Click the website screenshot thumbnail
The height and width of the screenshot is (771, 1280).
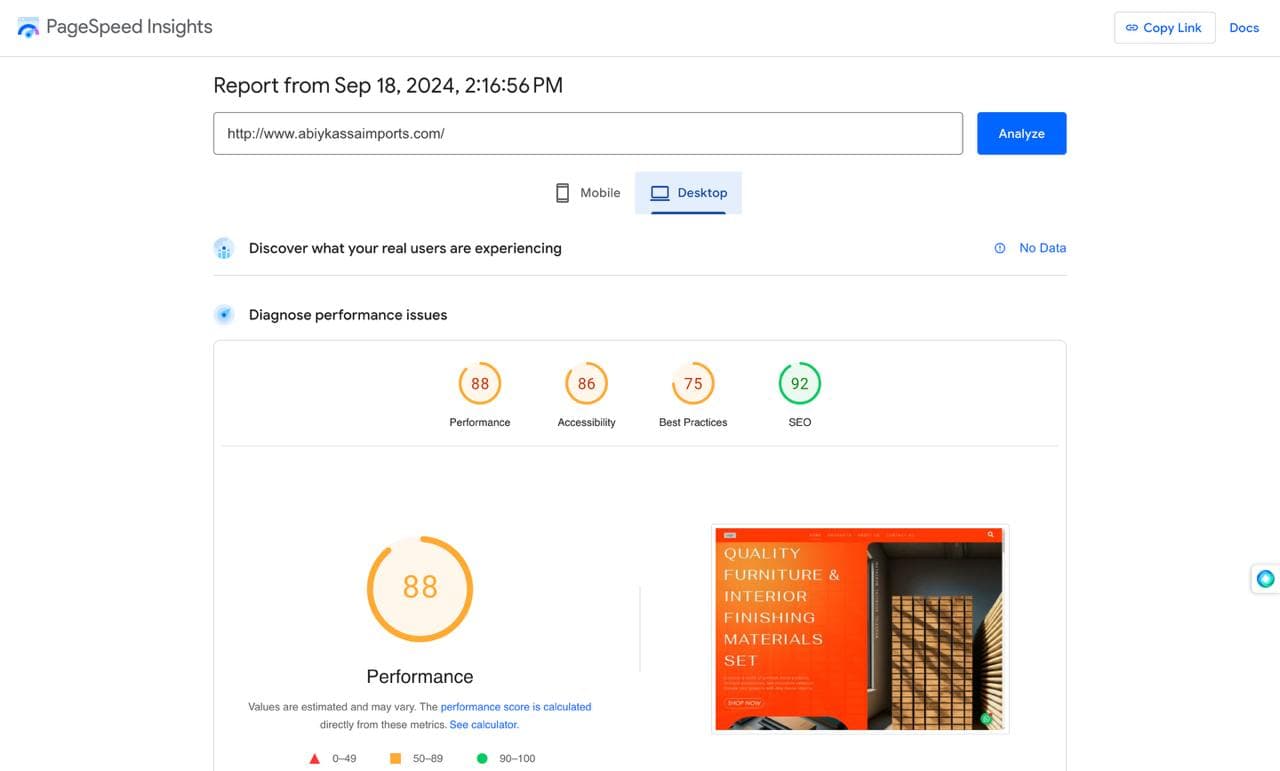[860, 629]
